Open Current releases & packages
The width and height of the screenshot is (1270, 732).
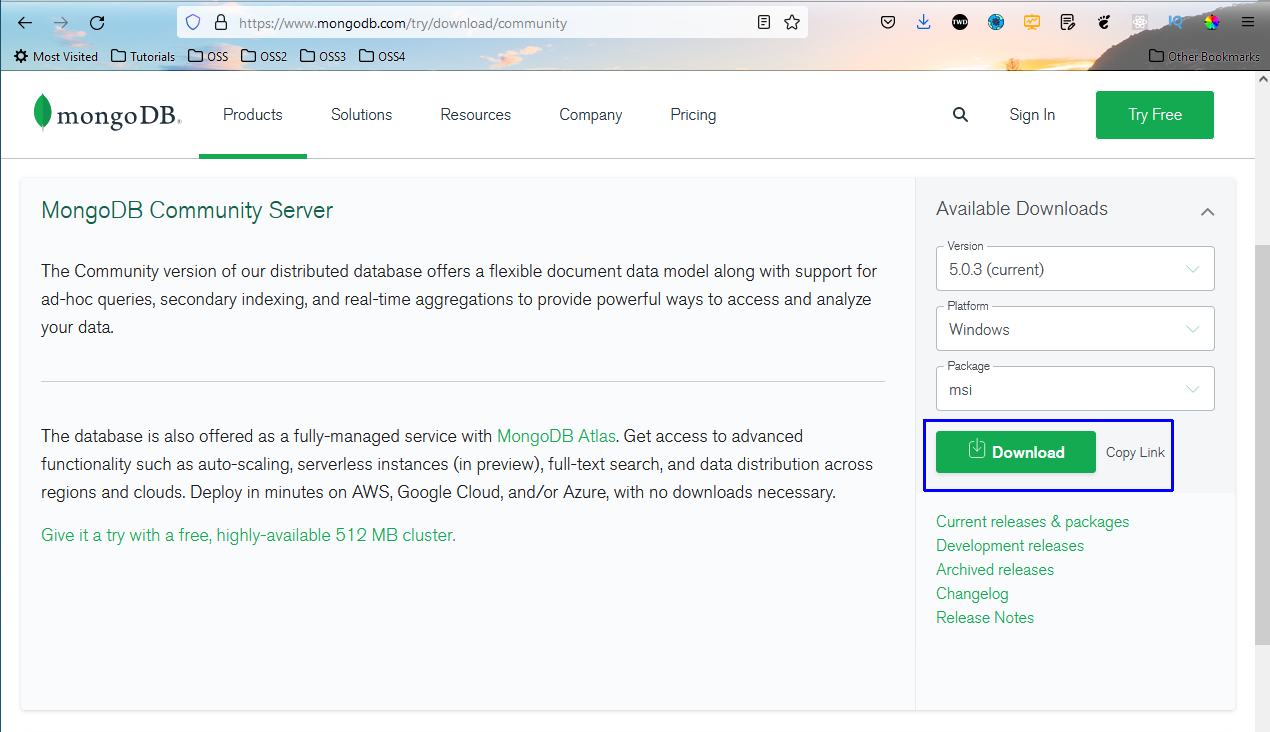pos(1032,522)
